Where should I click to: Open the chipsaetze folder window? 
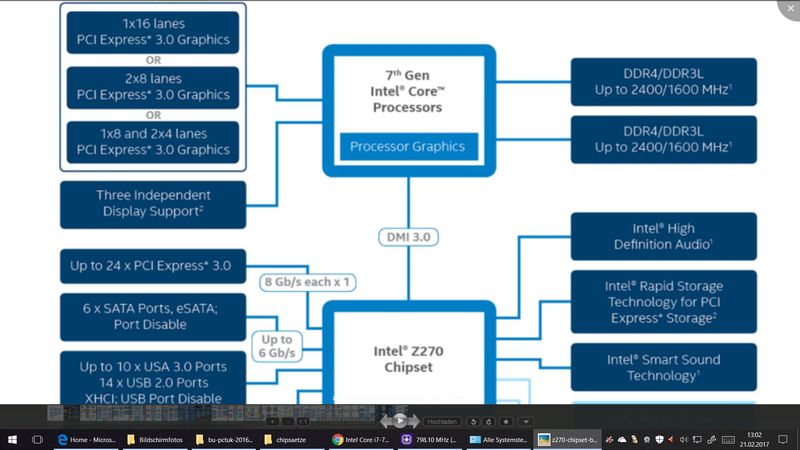tap(291, 439)
